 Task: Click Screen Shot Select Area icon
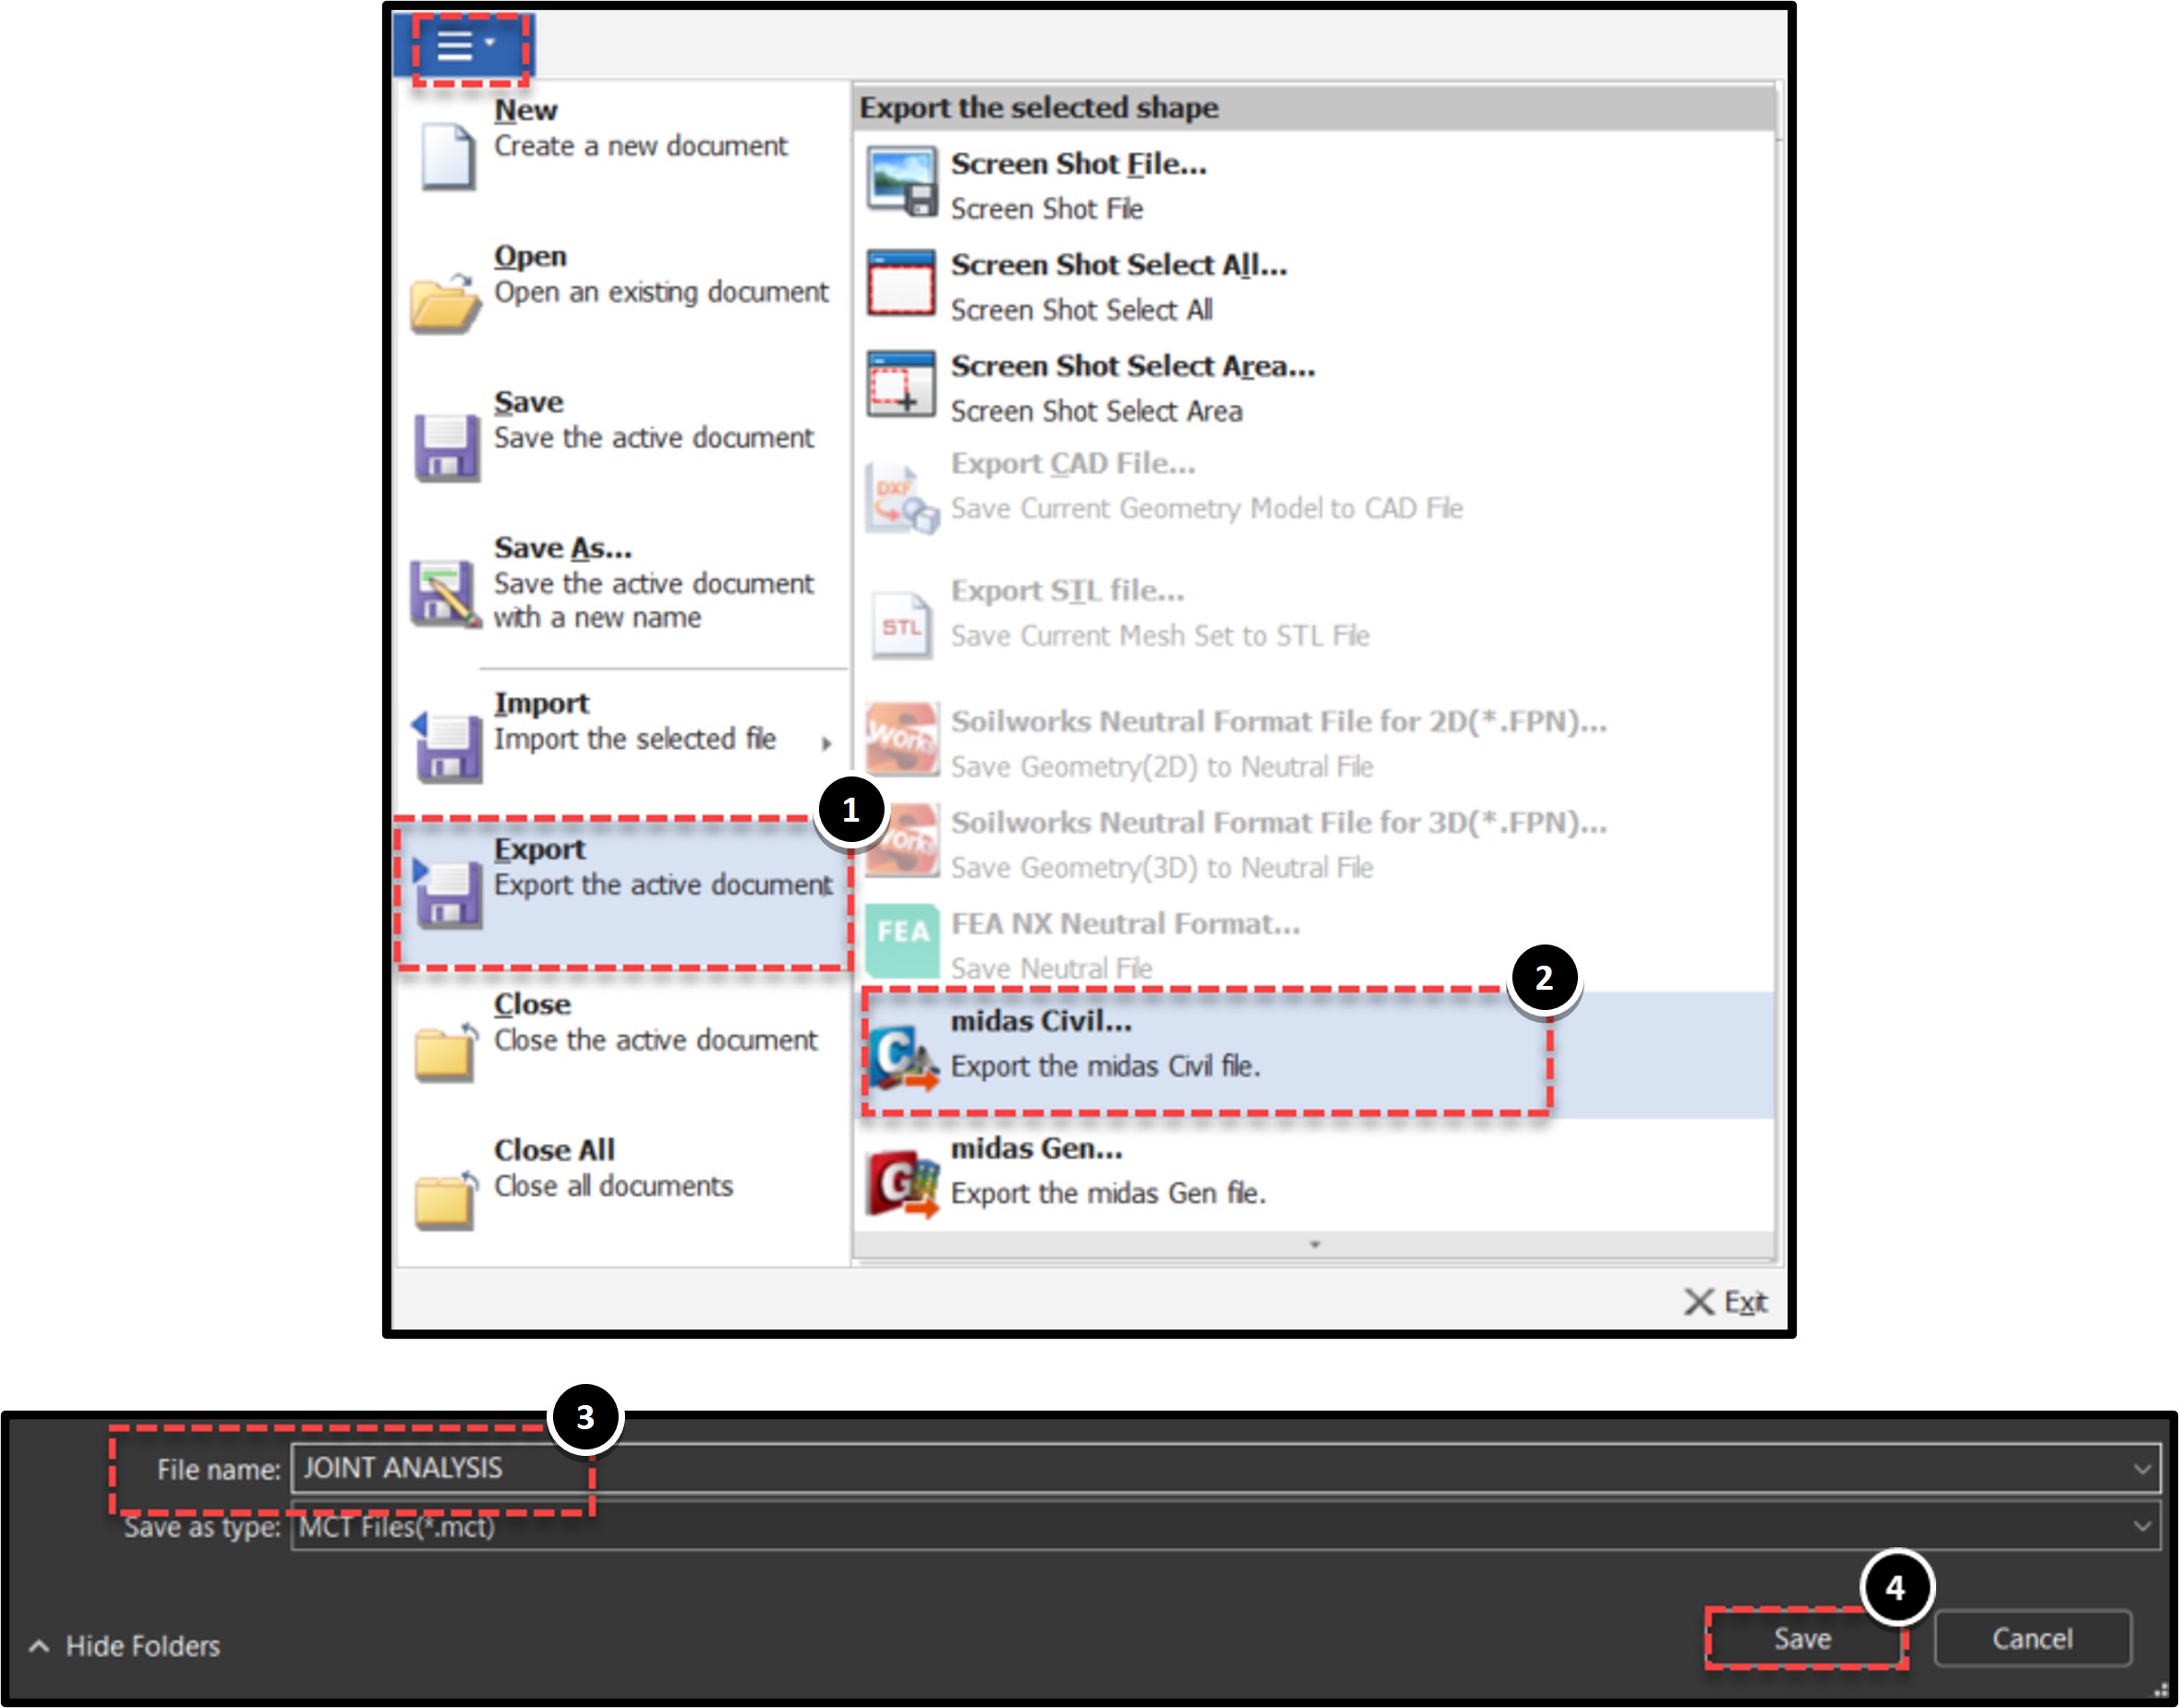pos(902,385)
